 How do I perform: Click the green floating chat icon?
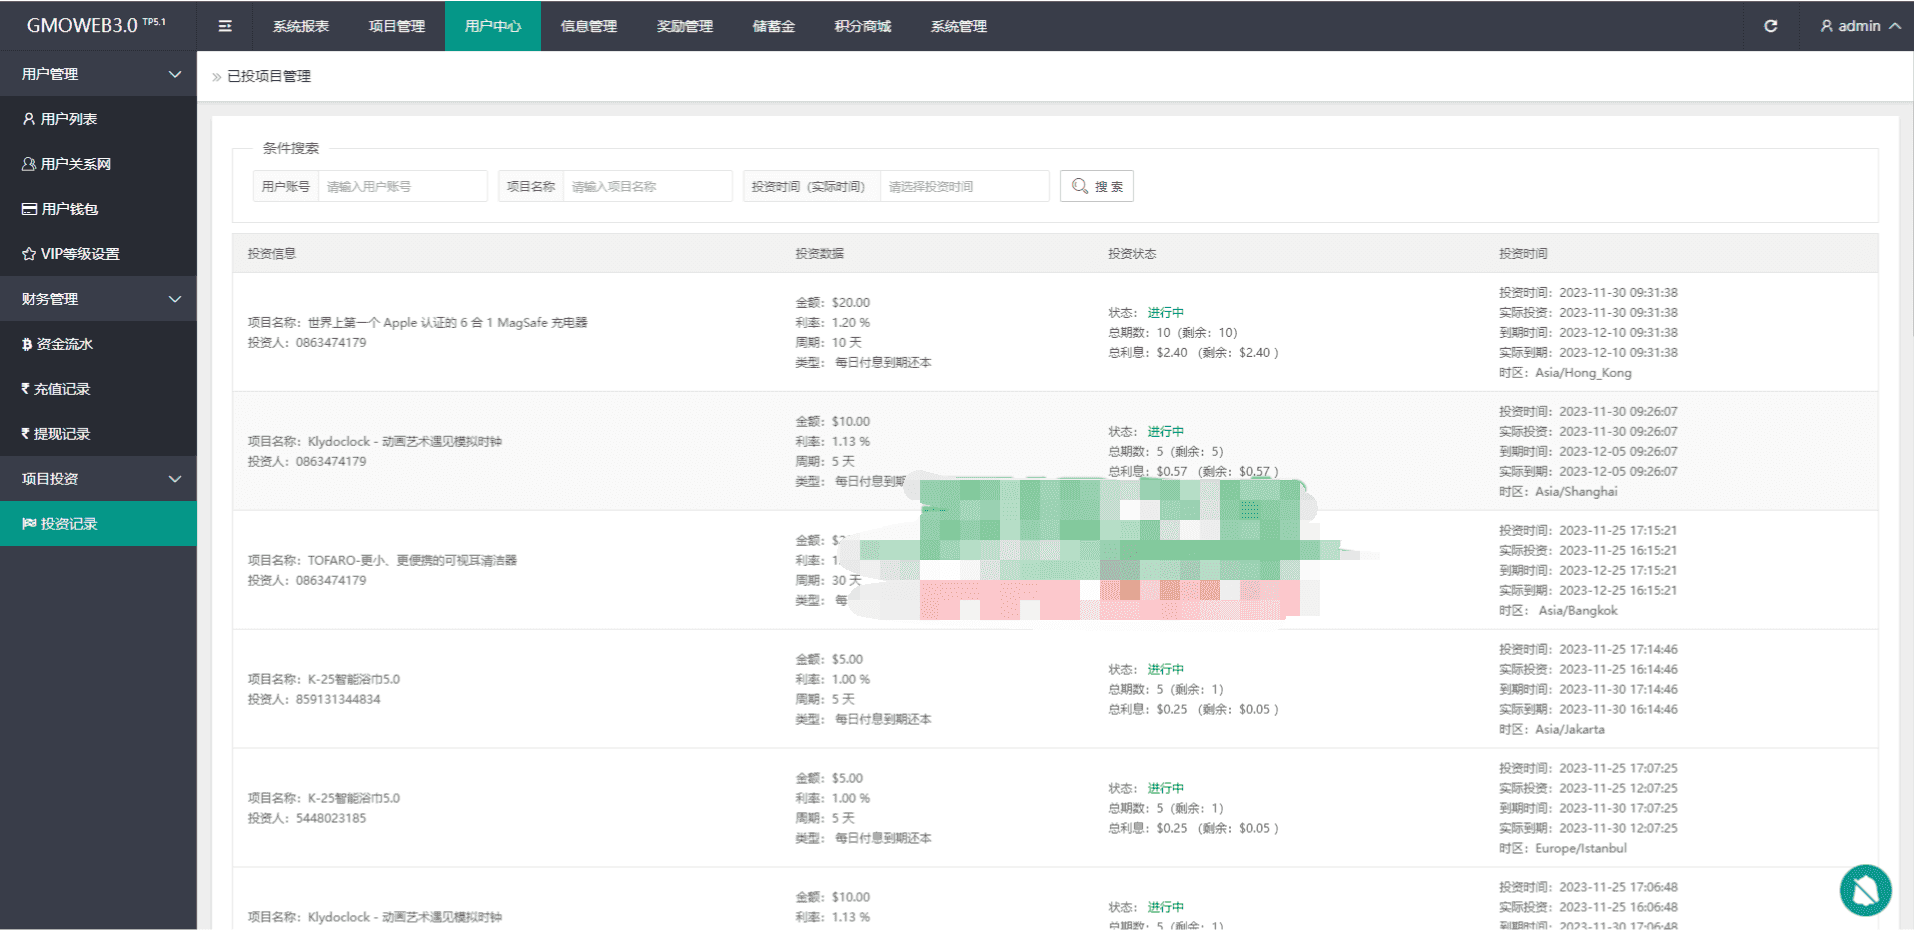tap(1865, 890)
